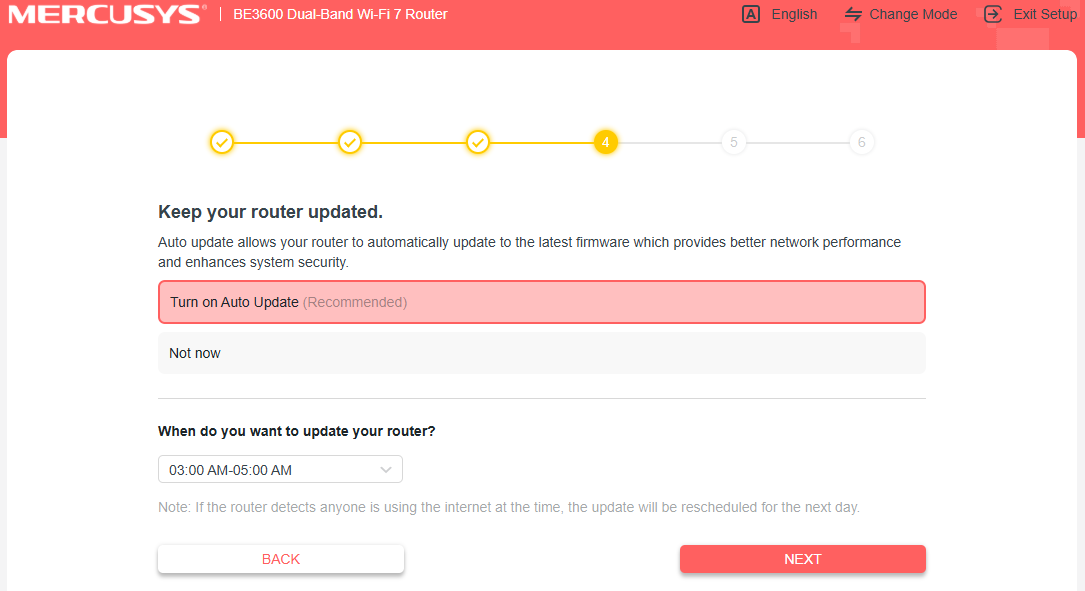Click the first completed step checkmark

pyautogui.click(x=222, y=142)
